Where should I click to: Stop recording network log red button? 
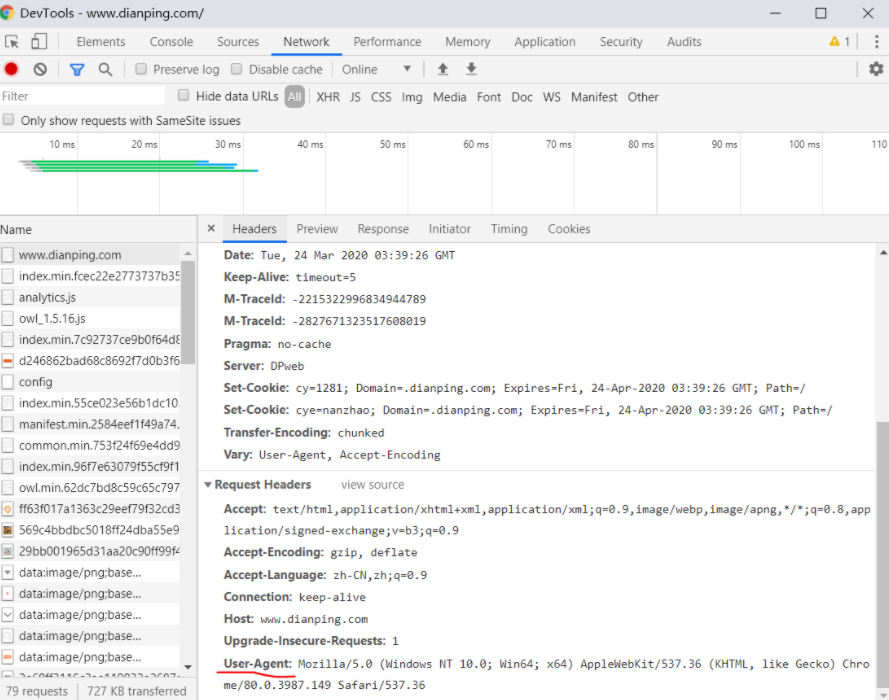click(11, 69)
